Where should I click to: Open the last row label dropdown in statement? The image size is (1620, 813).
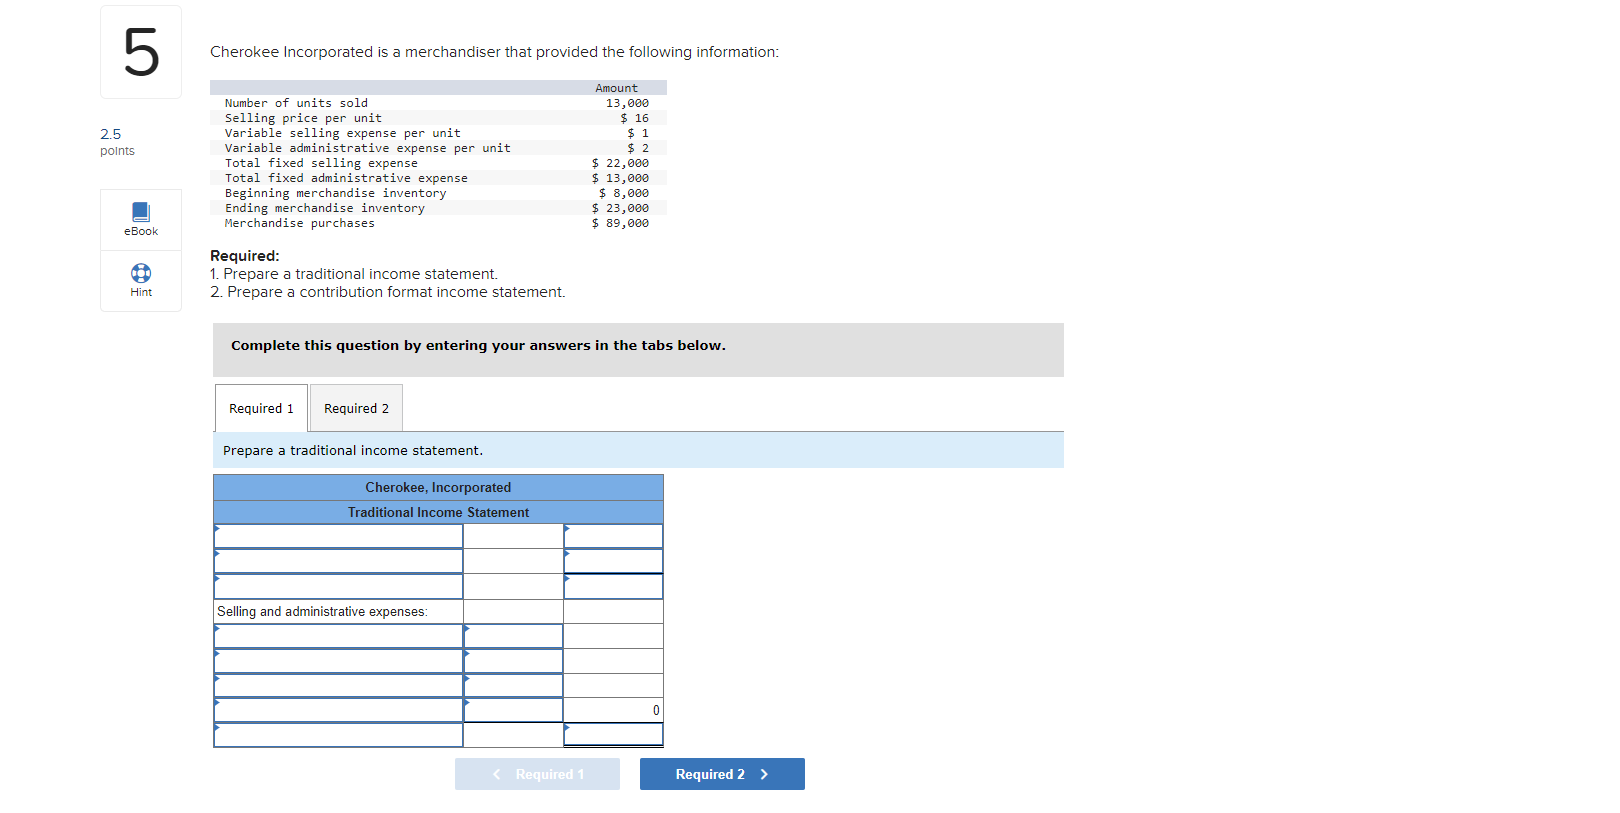(x=338, y=735)
